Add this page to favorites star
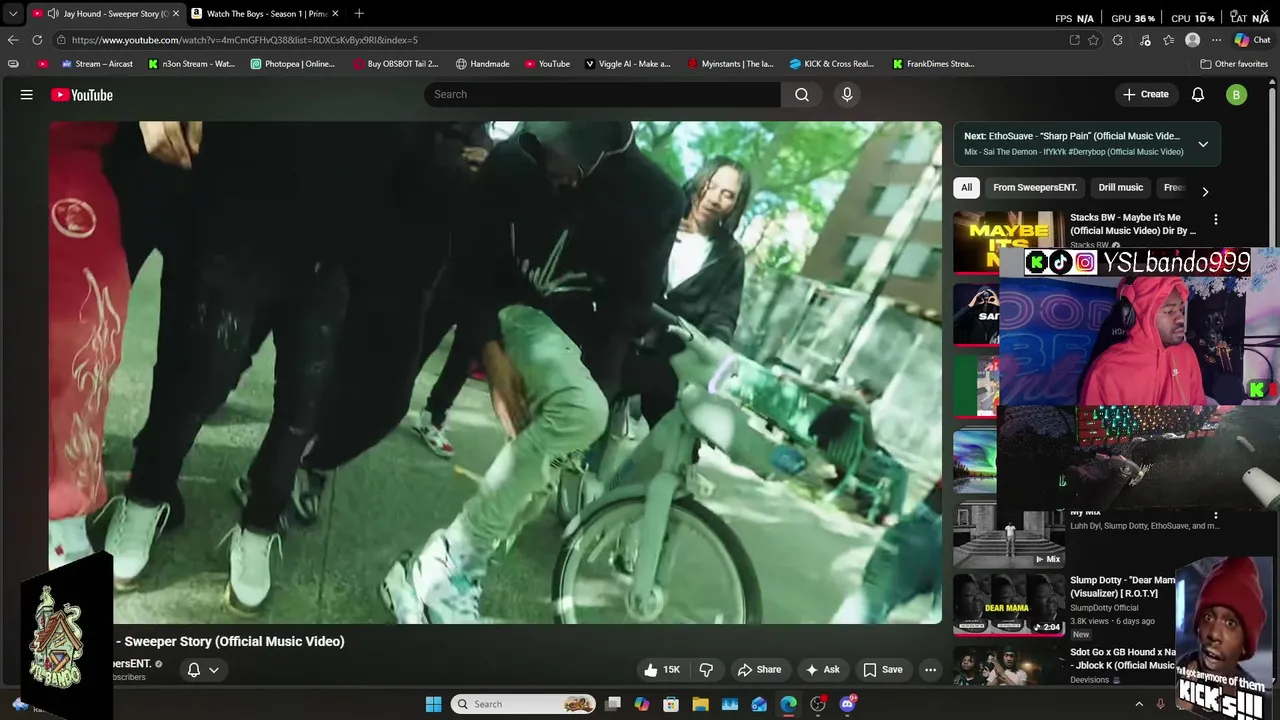The width and height of the screenshot is (1280, 720). pos(1094,40)
